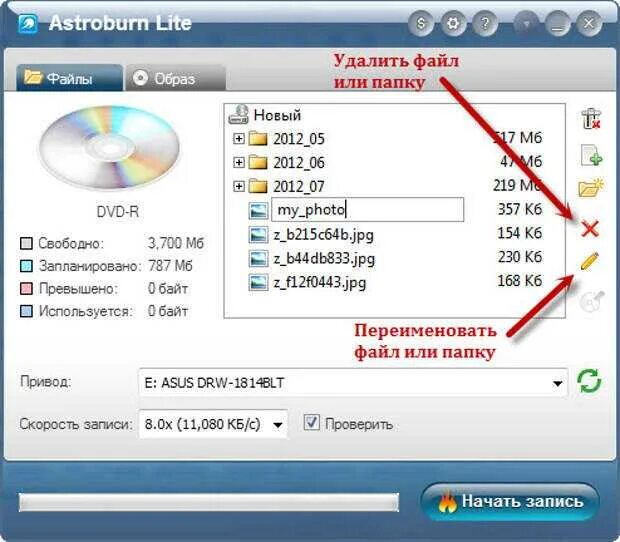
Task: Select the 2012_06 folder name
Action: 299,163
